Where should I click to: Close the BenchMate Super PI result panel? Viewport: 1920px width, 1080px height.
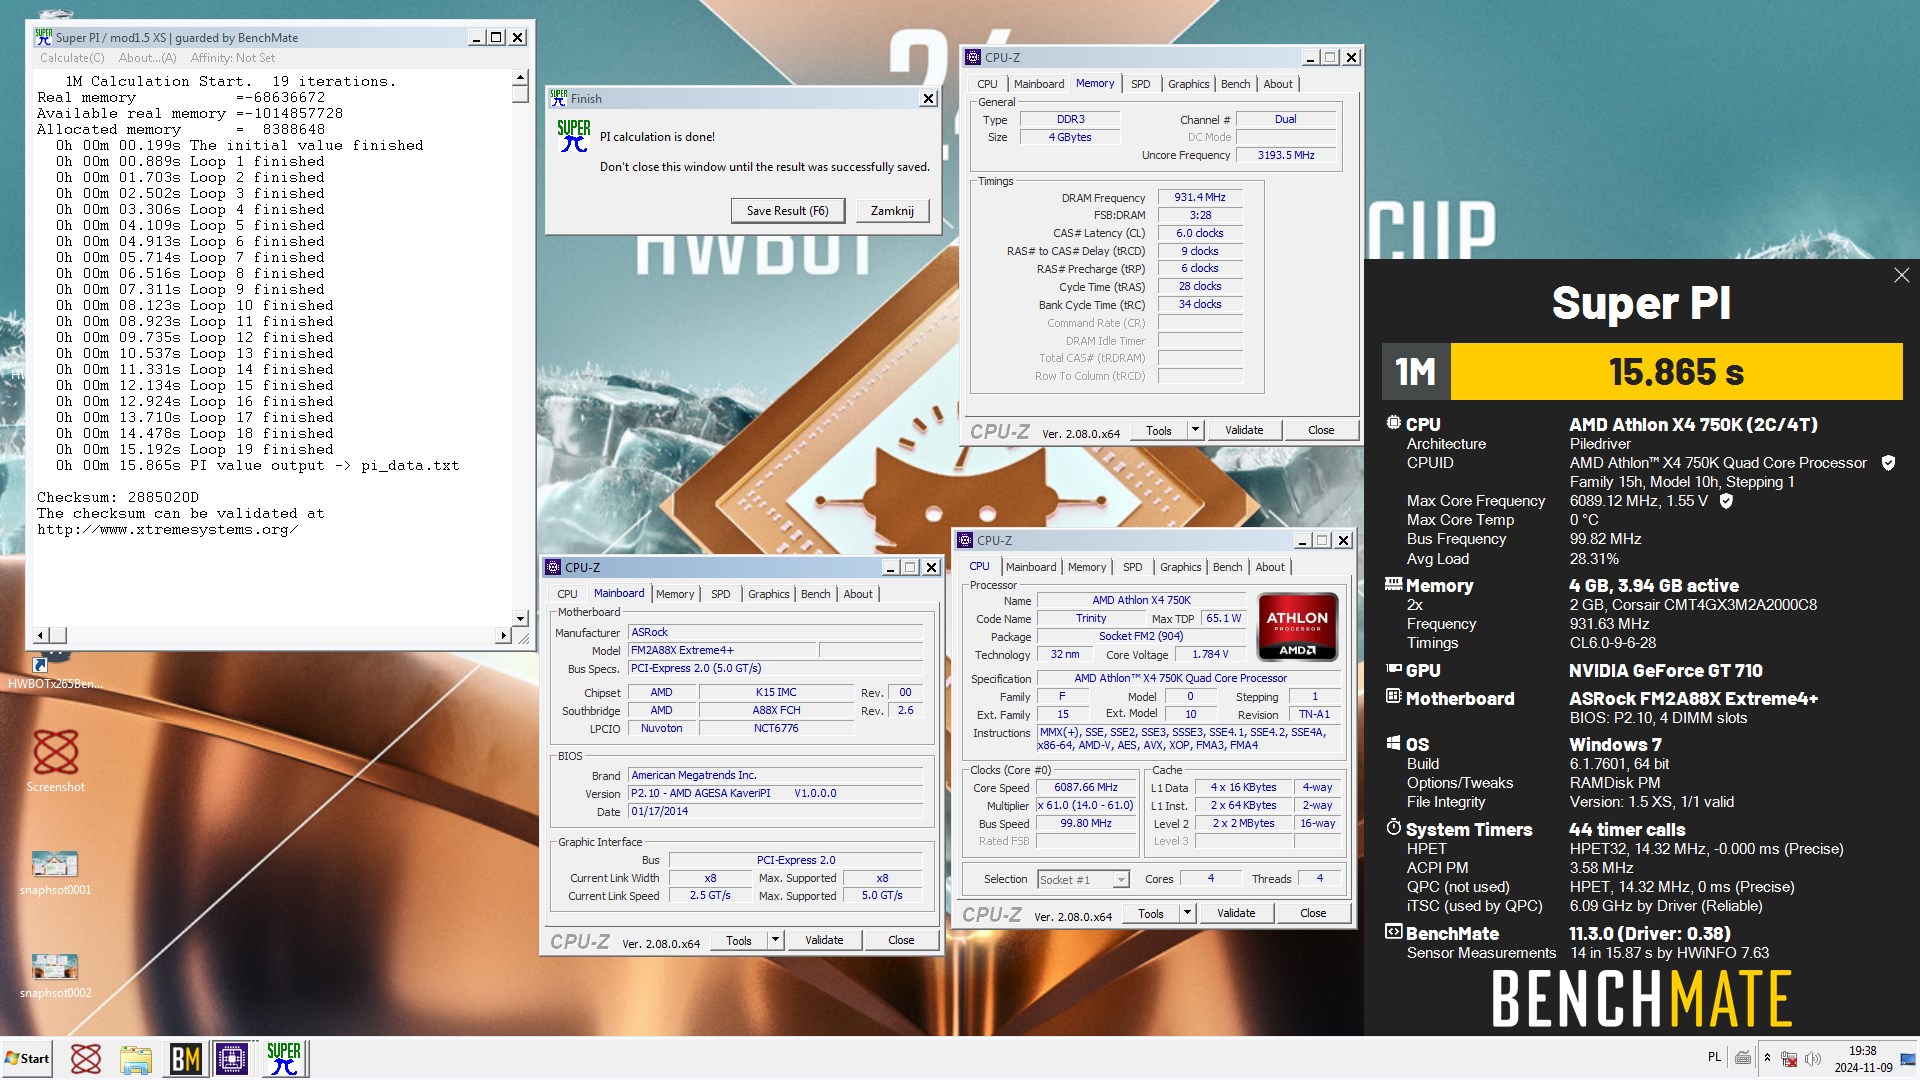coord(1901,275)
